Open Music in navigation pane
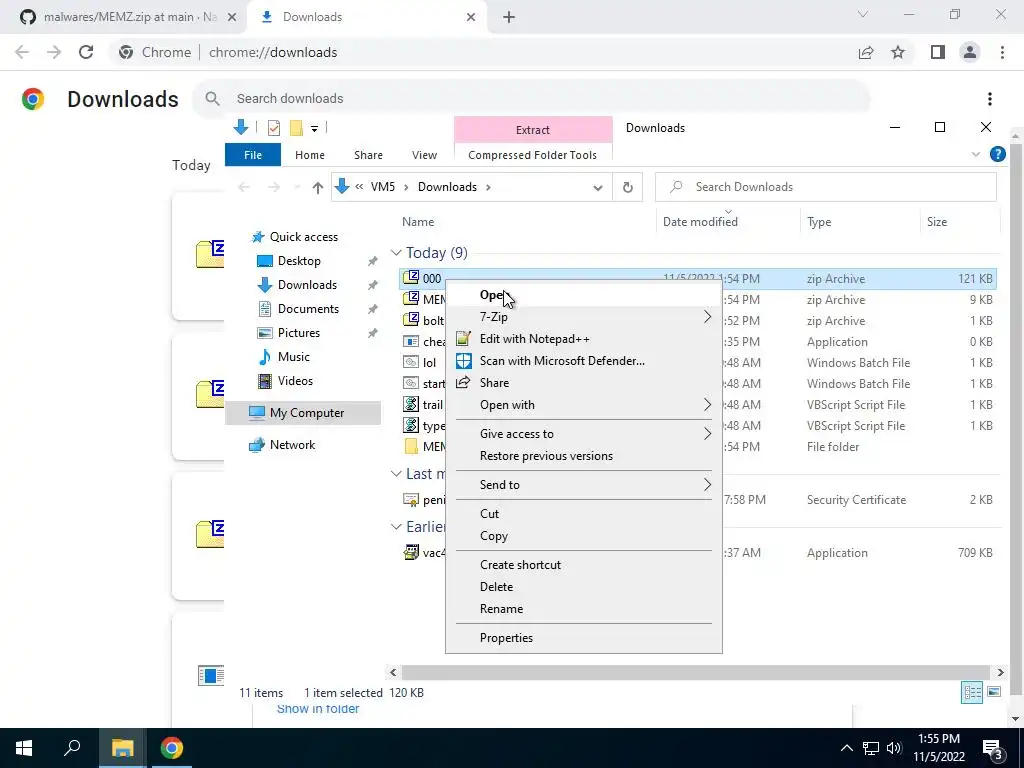 [293, 357]
